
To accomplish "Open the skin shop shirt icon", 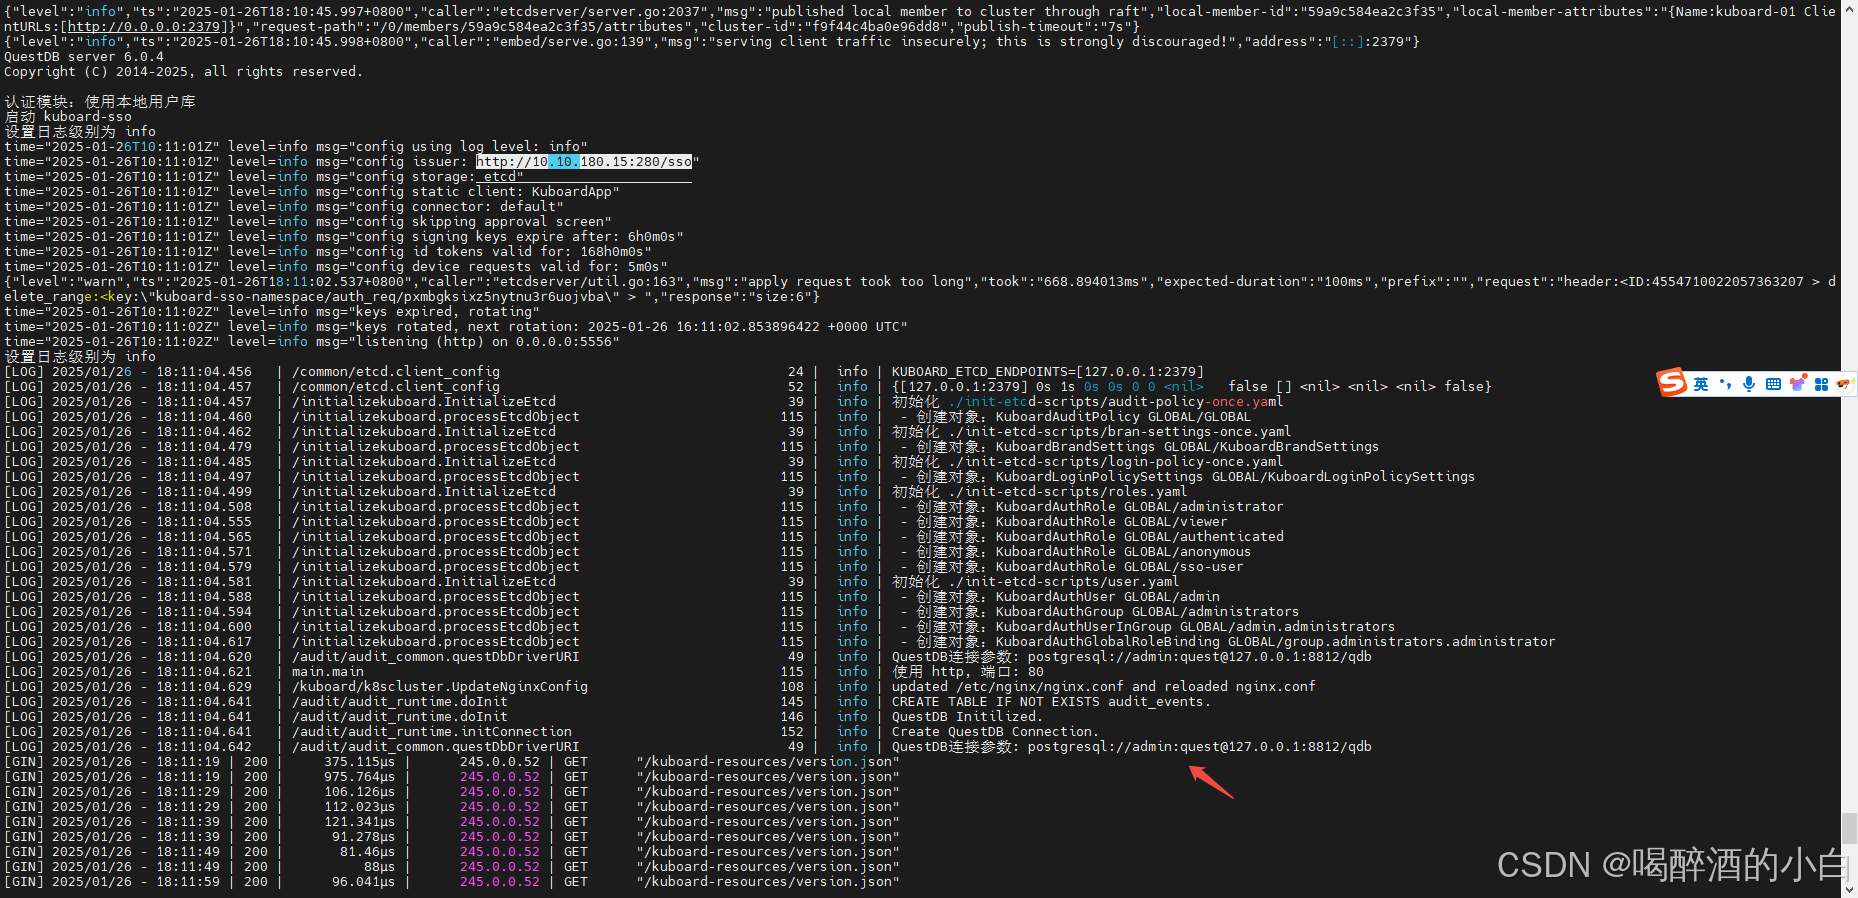I will pyautogui.click(x=1797, y=384).
